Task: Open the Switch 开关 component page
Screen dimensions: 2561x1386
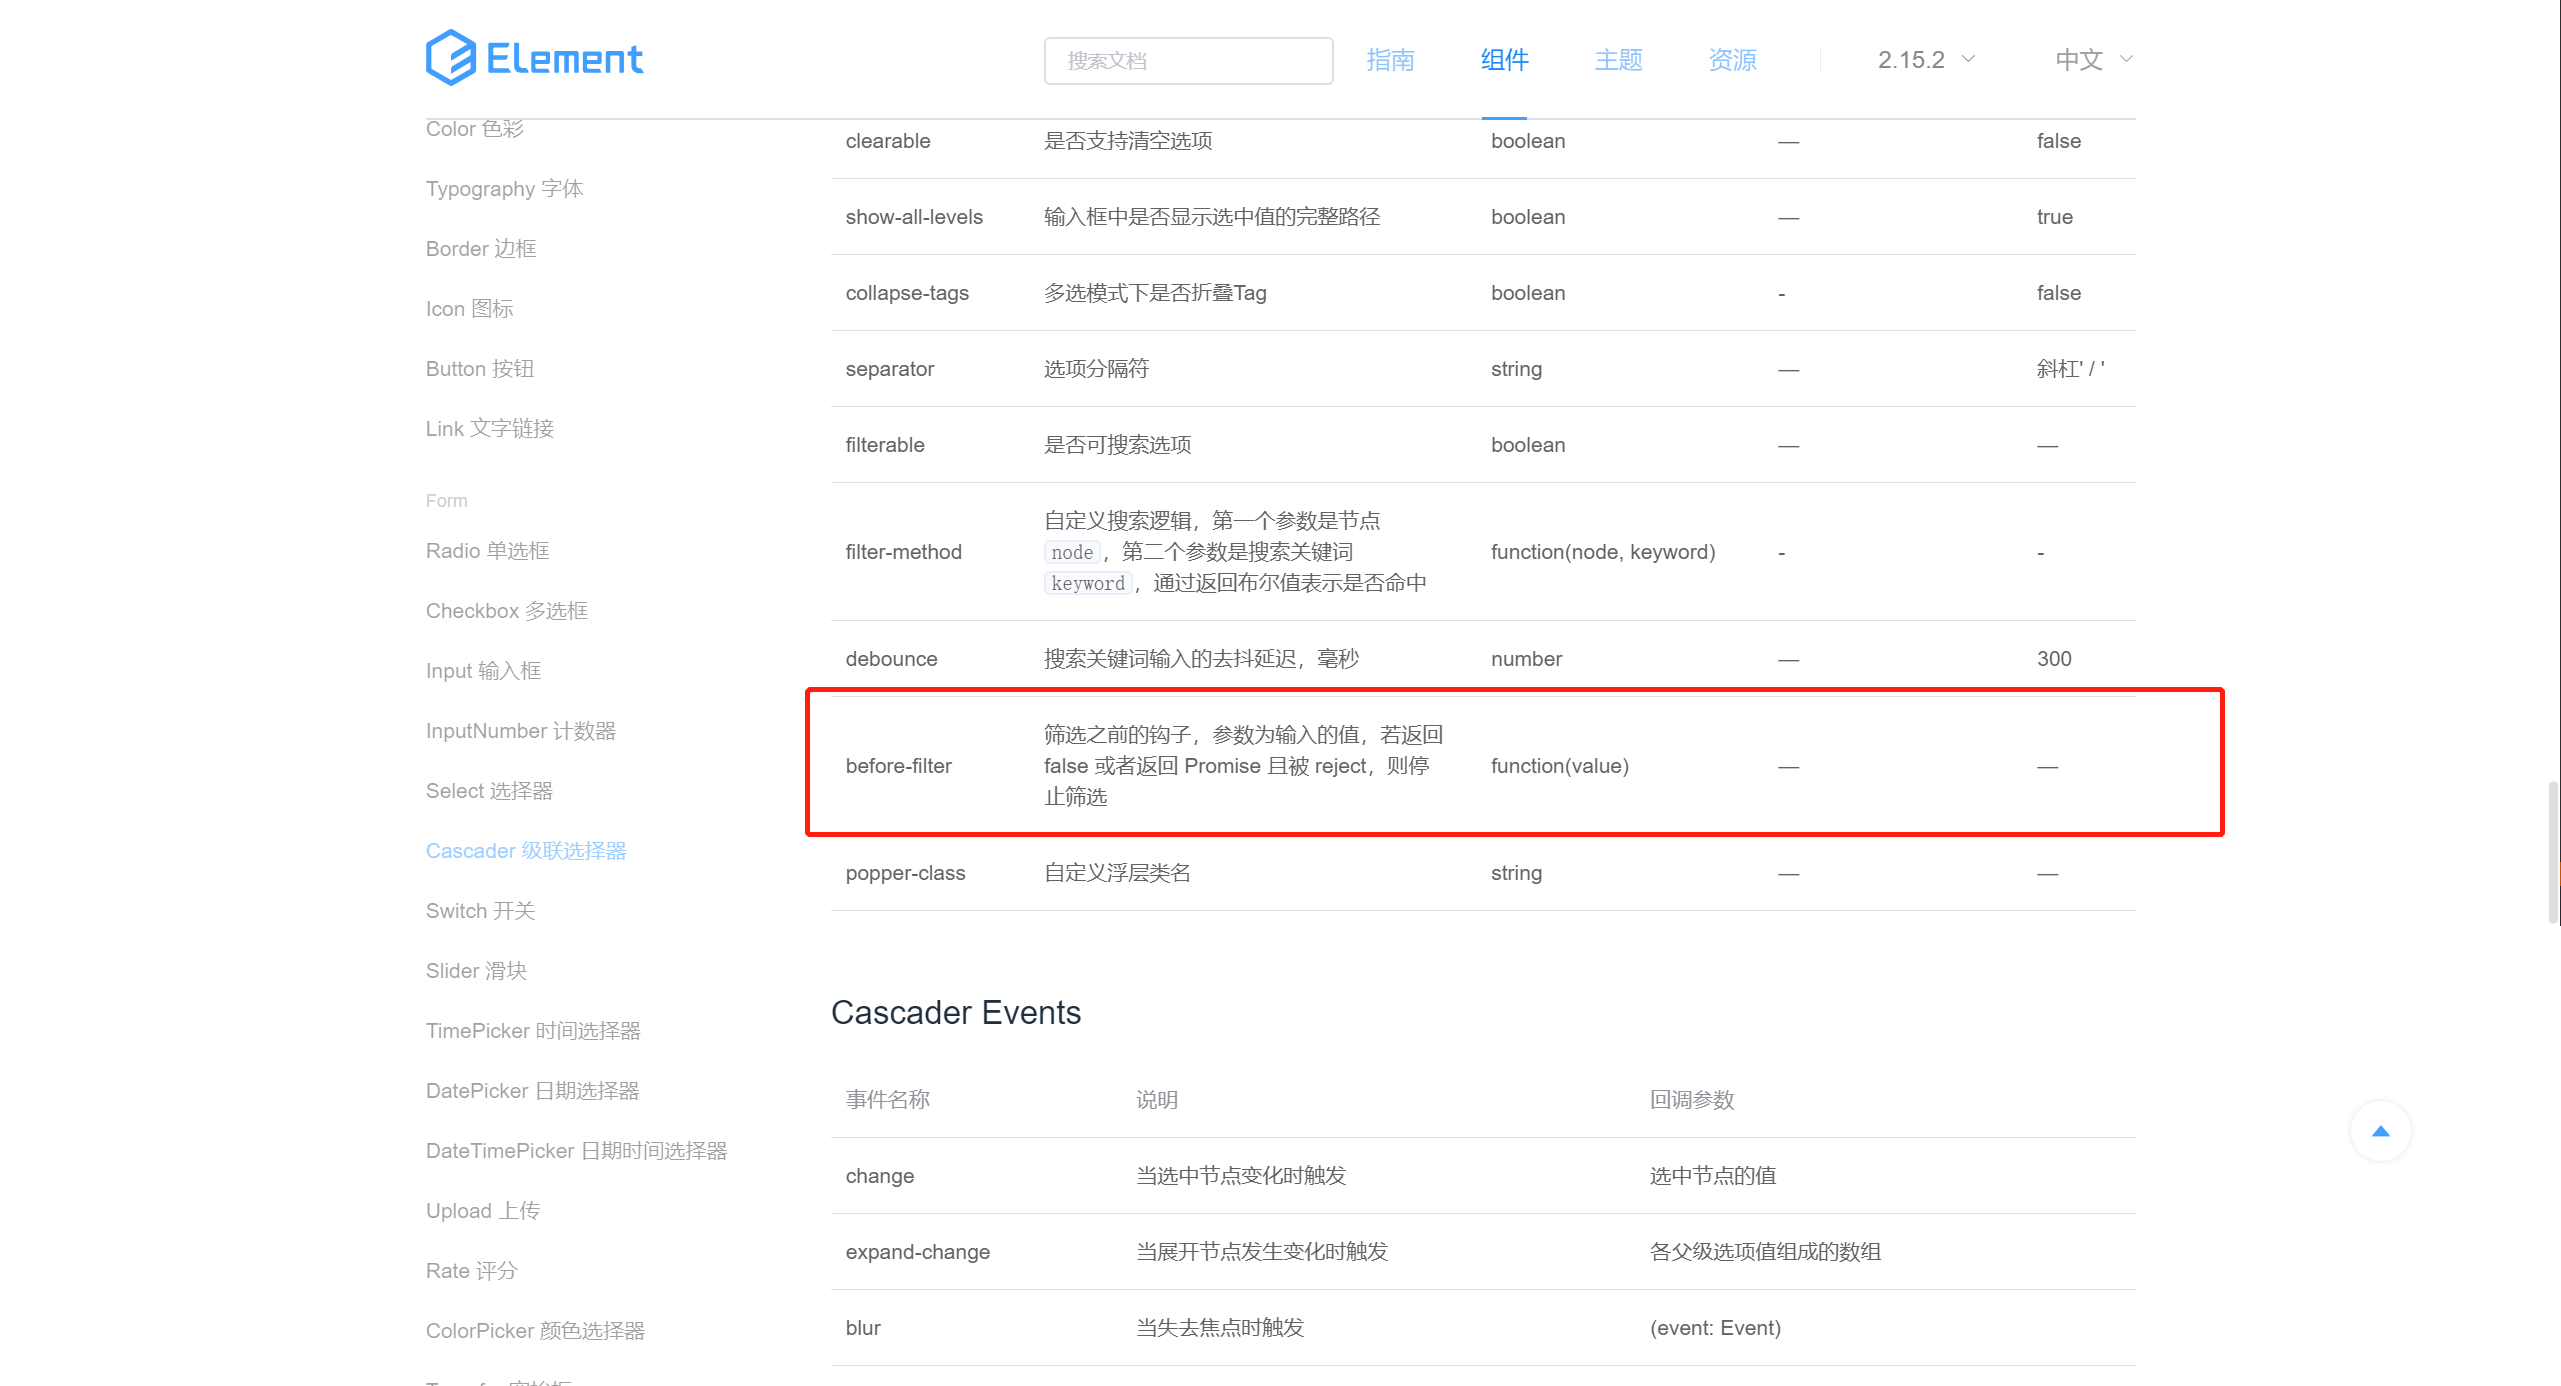Action: tap(480, 910)
